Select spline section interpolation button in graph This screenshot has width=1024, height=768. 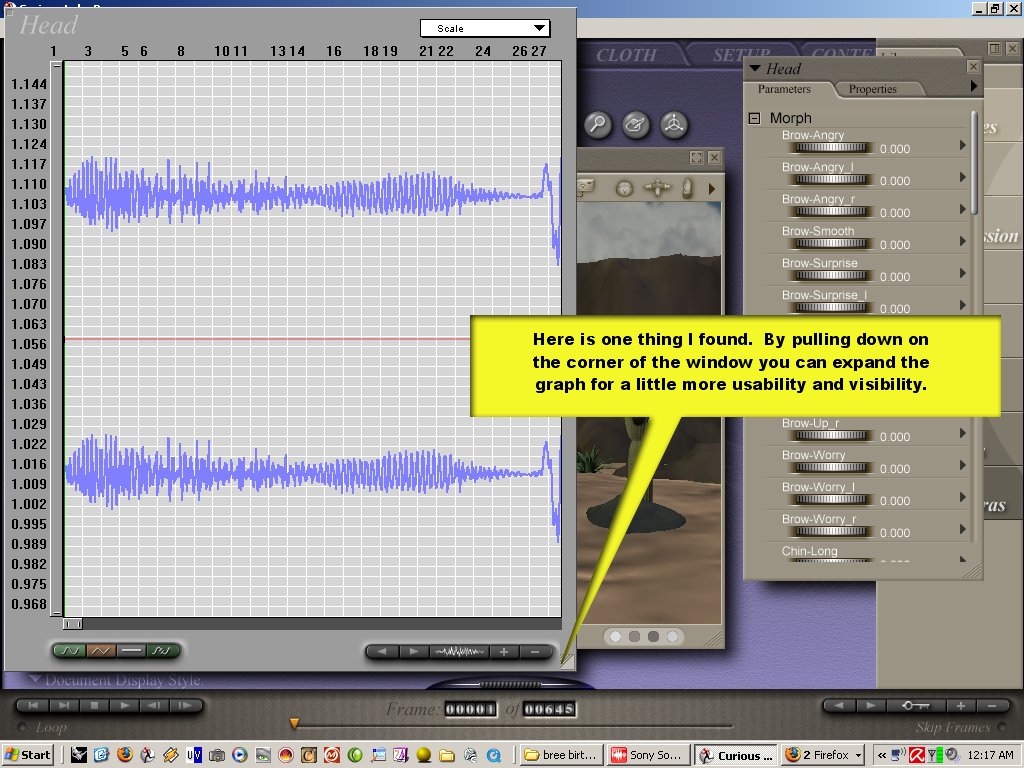click(69, 651)
